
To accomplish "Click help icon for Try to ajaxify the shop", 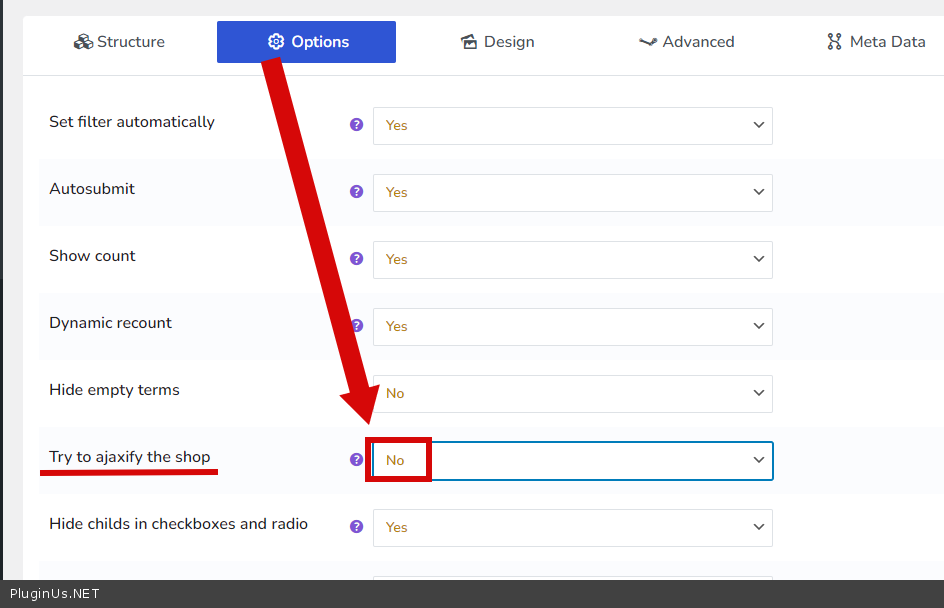I will click(x=356, y=460).
